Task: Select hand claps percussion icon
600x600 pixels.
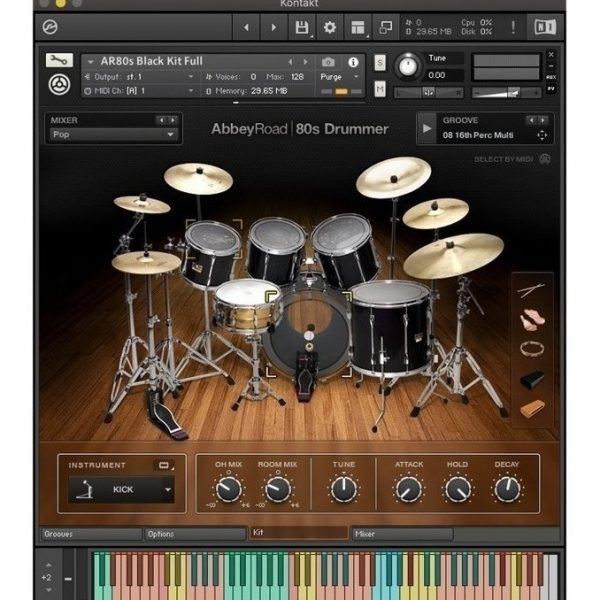Action: coord(532,319)
